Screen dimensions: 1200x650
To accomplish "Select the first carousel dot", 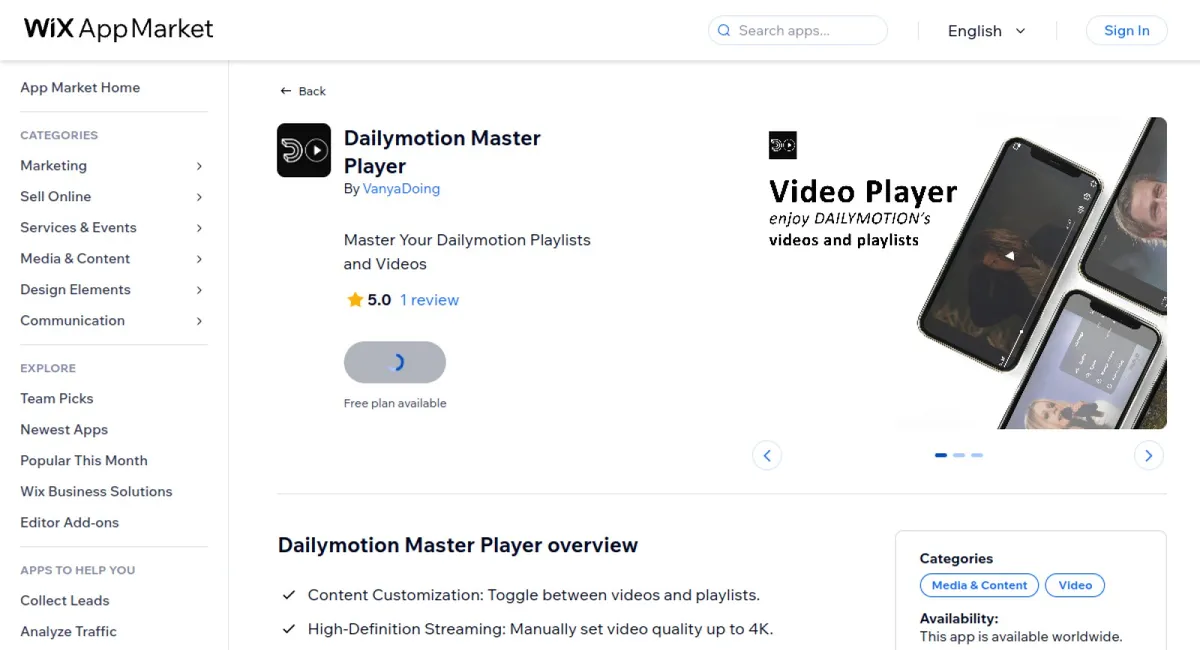I will [x=941, y=455].
